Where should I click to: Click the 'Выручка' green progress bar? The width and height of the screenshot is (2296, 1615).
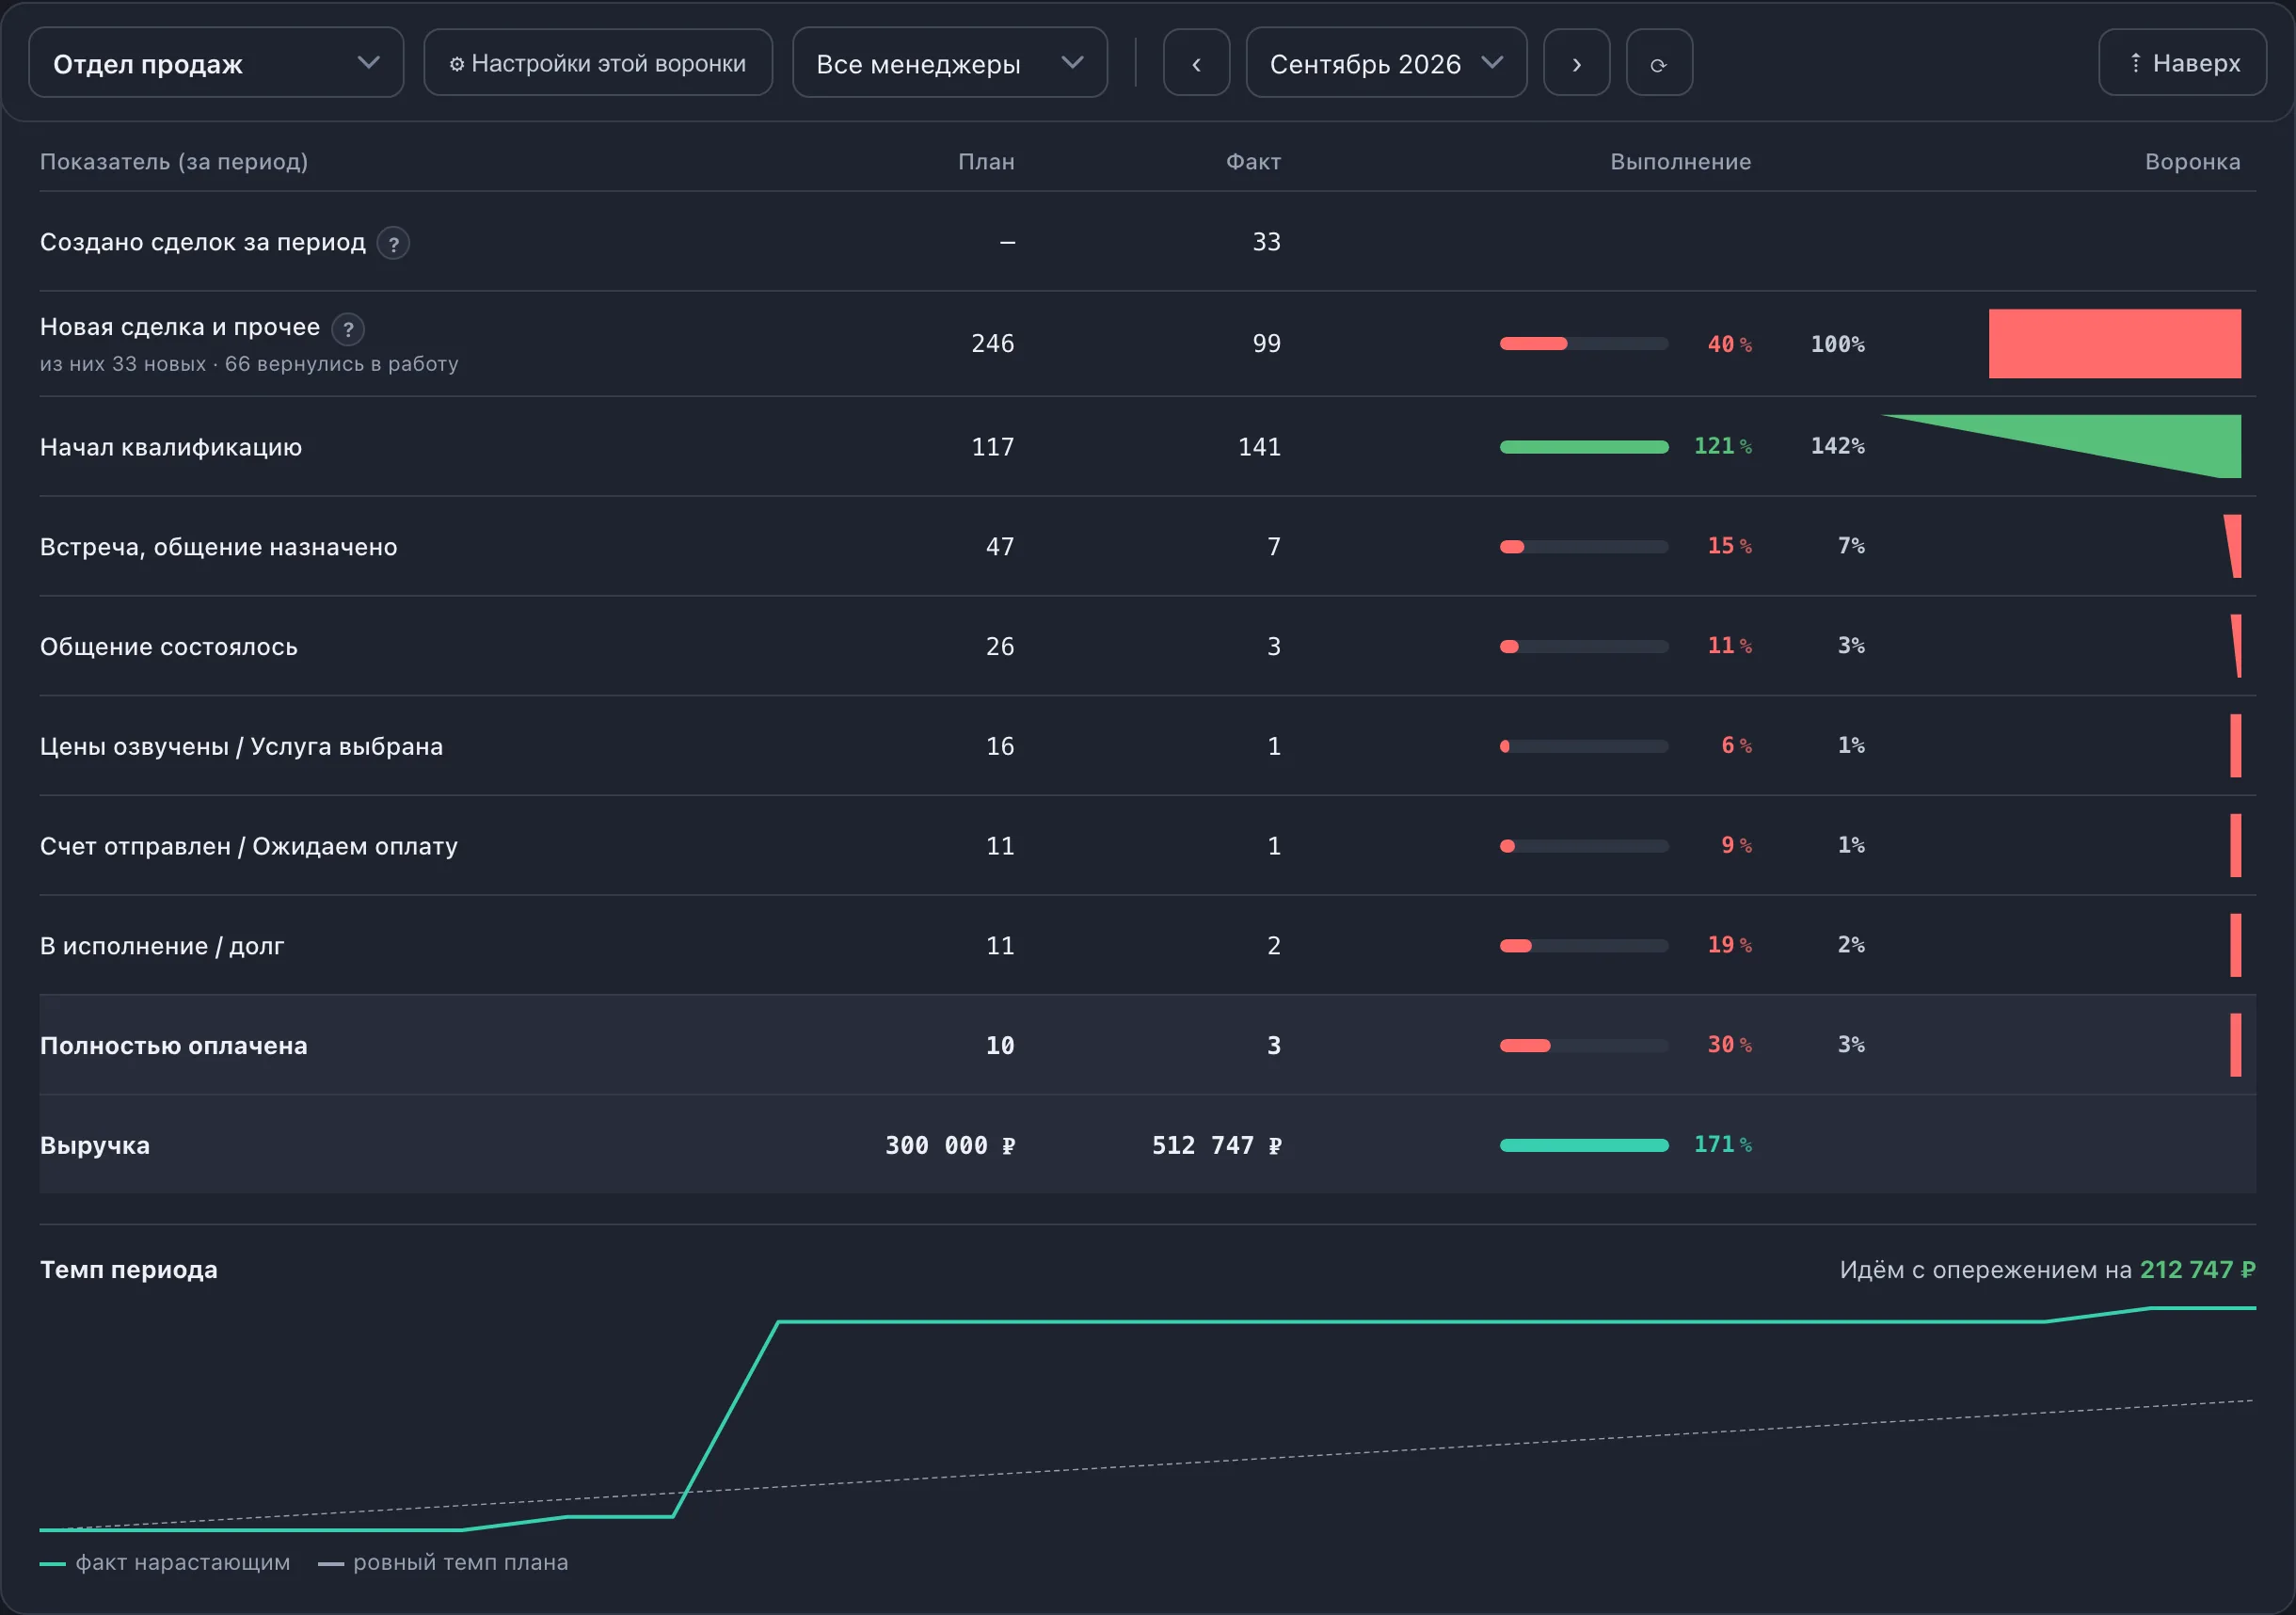(x=1584, y=1145)
